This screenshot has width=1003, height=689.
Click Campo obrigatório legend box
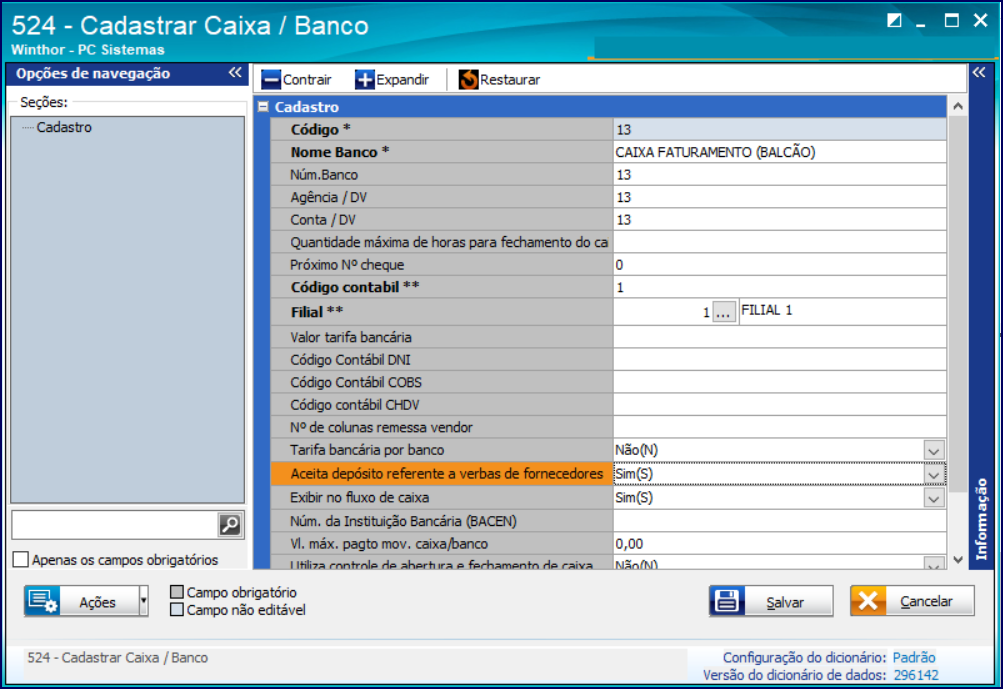[177, 592]
